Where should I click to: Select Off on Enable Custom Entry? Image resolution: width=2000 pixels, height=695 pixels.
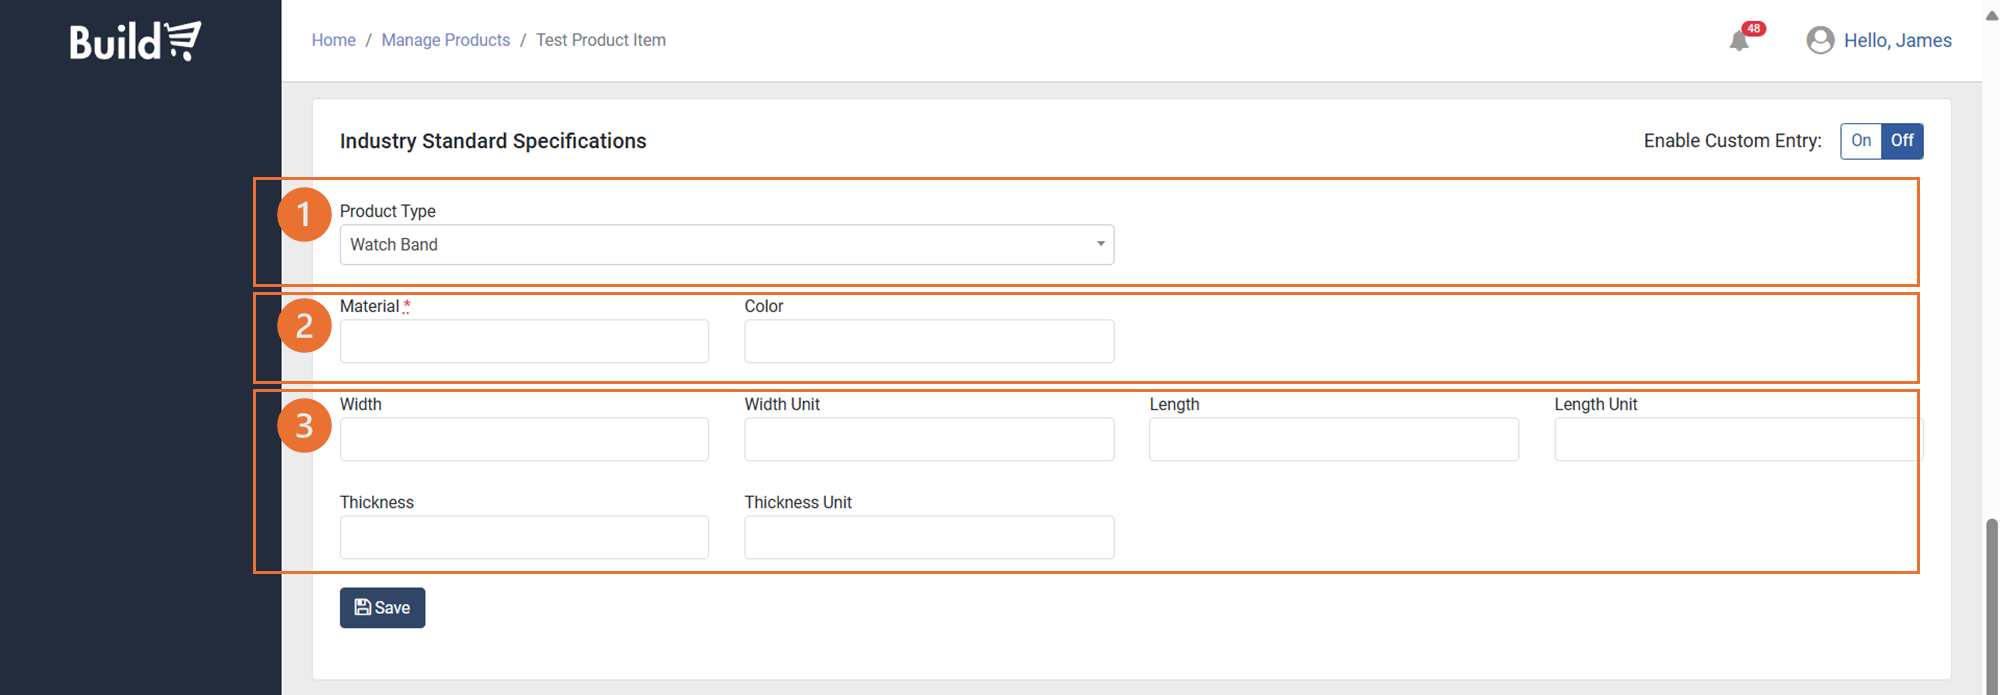[1902, 141]
